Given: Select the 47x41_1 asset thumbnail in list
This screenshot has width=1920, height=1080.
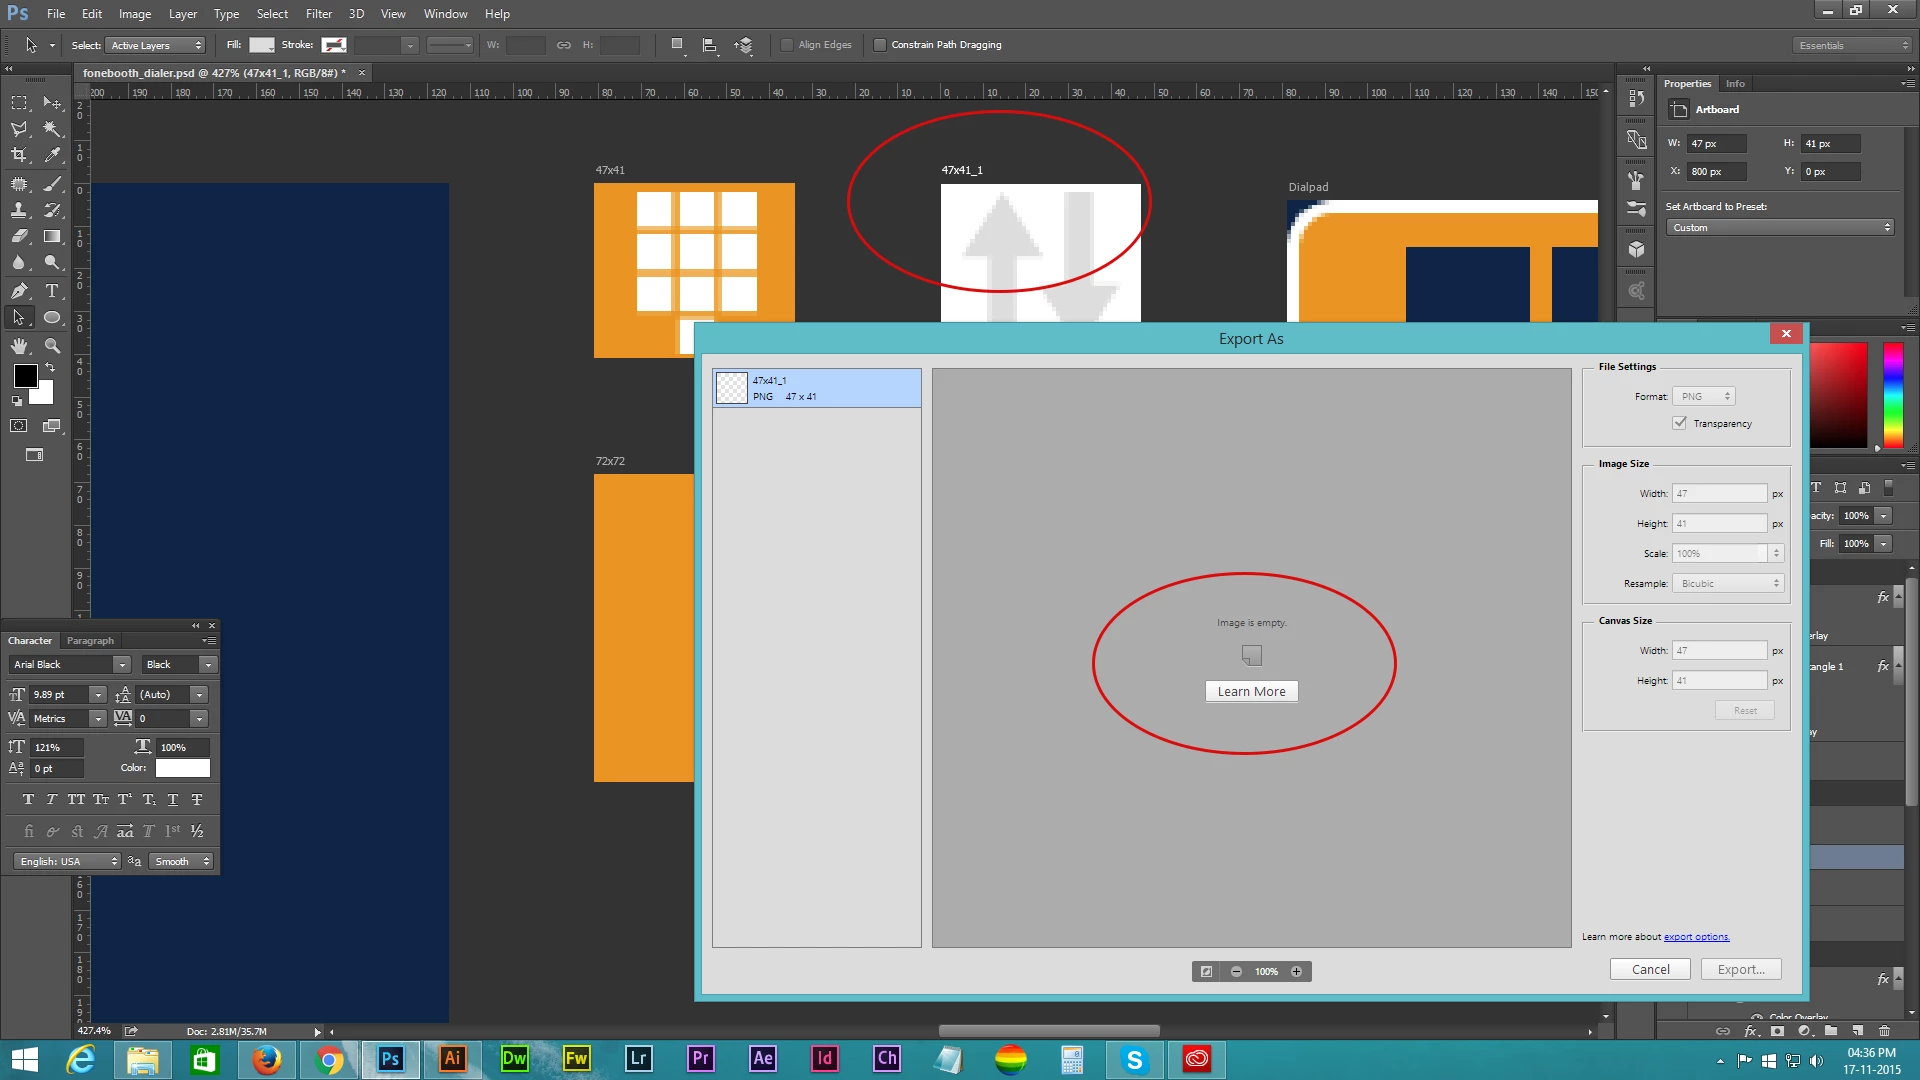Looking at the screenshot, I should (732, 388).
